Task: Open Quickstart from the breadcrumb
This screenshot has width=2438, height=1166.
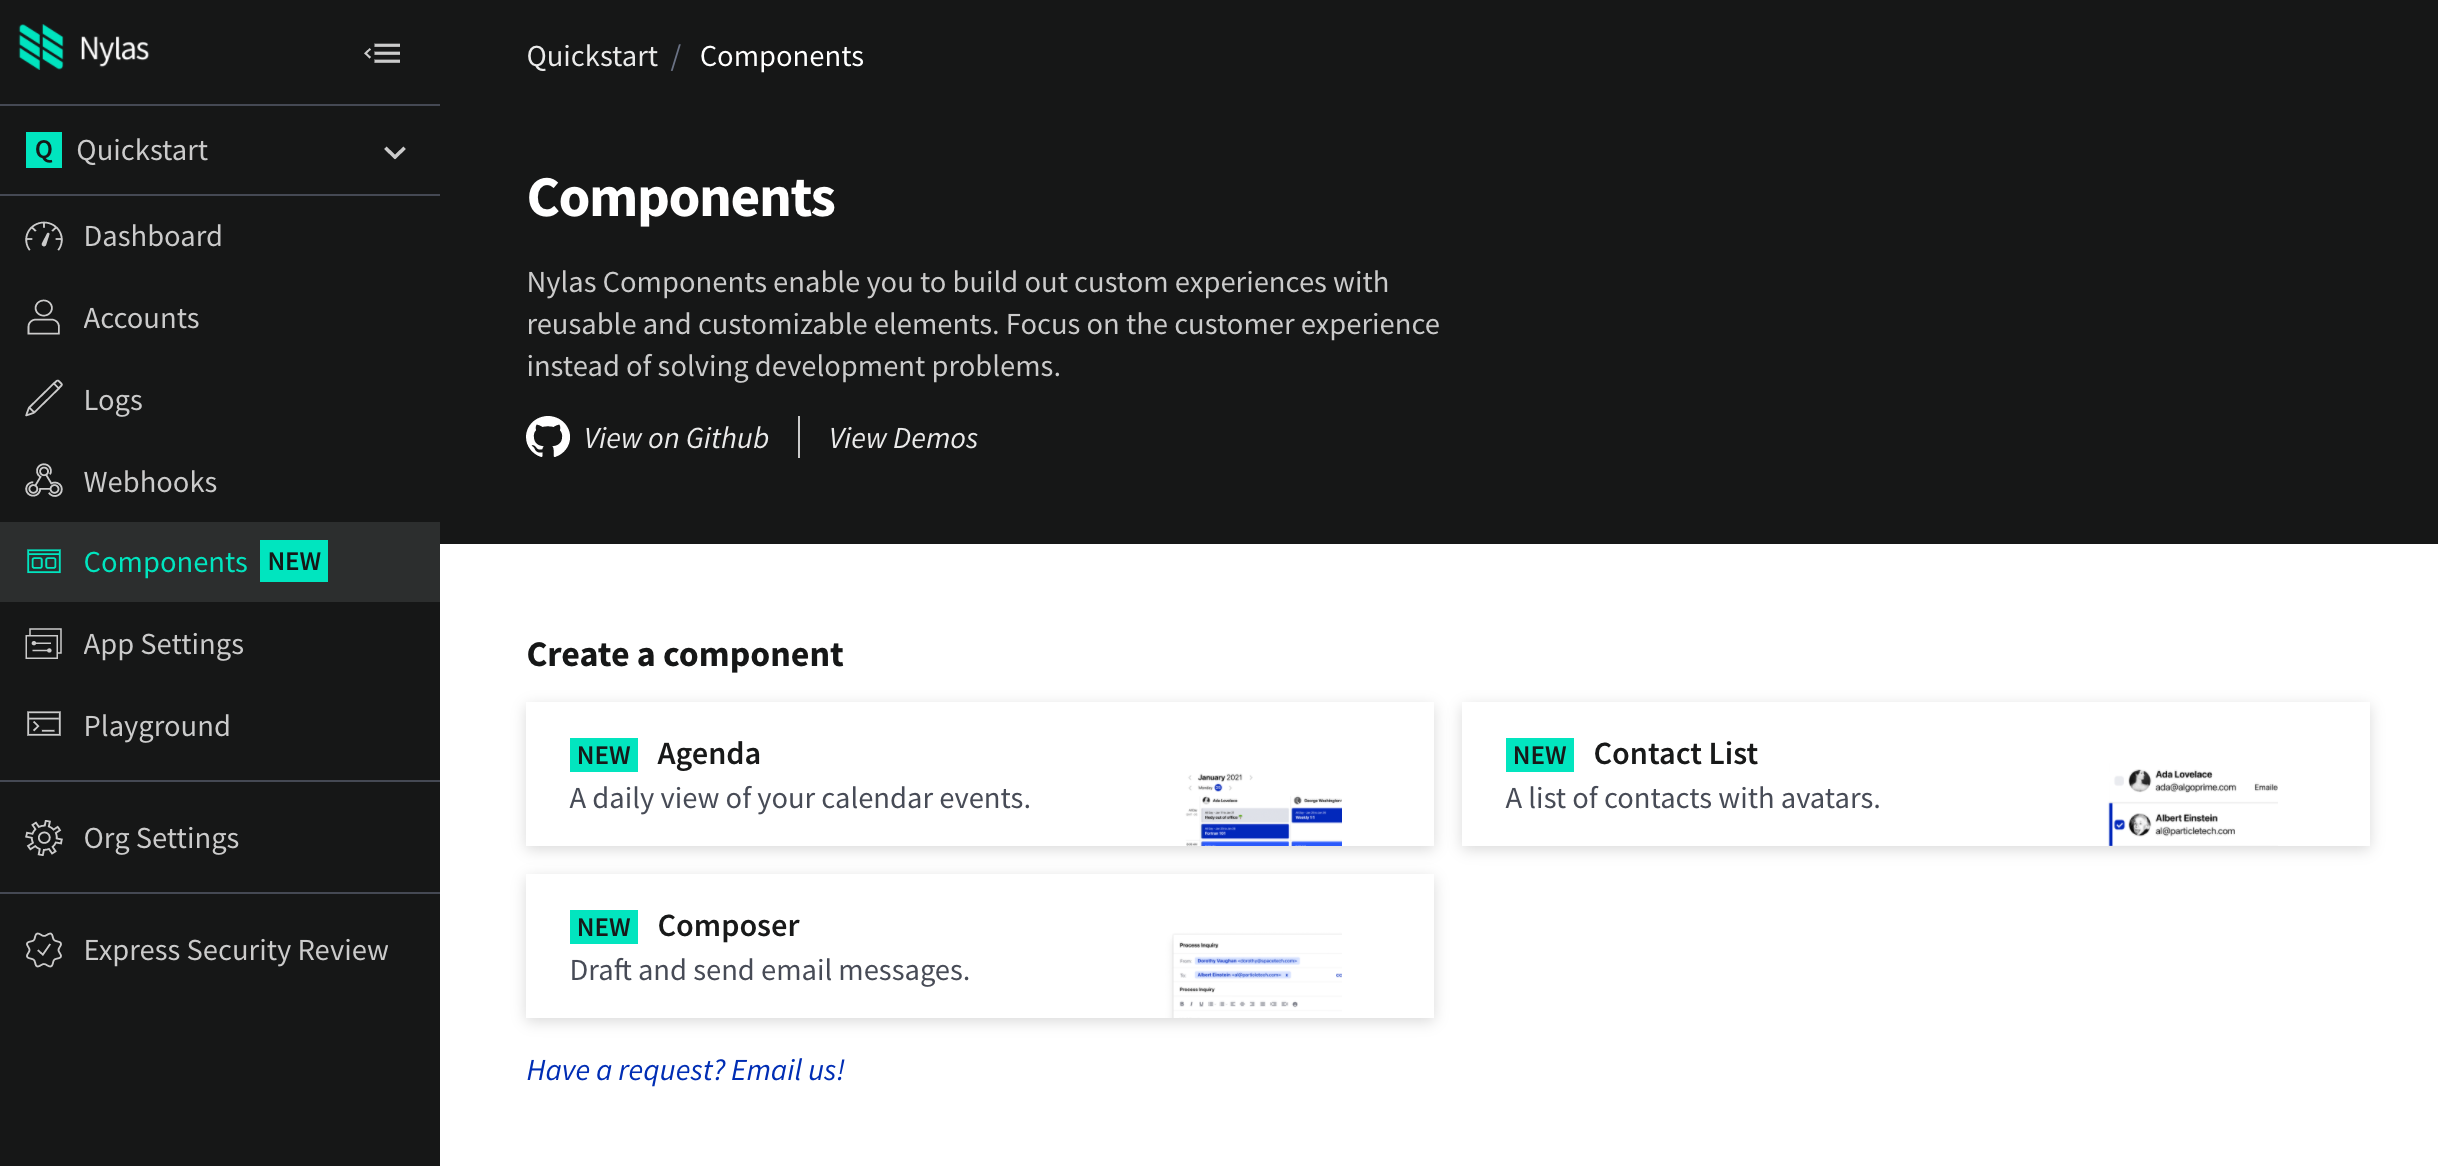Action: [592, 56]
